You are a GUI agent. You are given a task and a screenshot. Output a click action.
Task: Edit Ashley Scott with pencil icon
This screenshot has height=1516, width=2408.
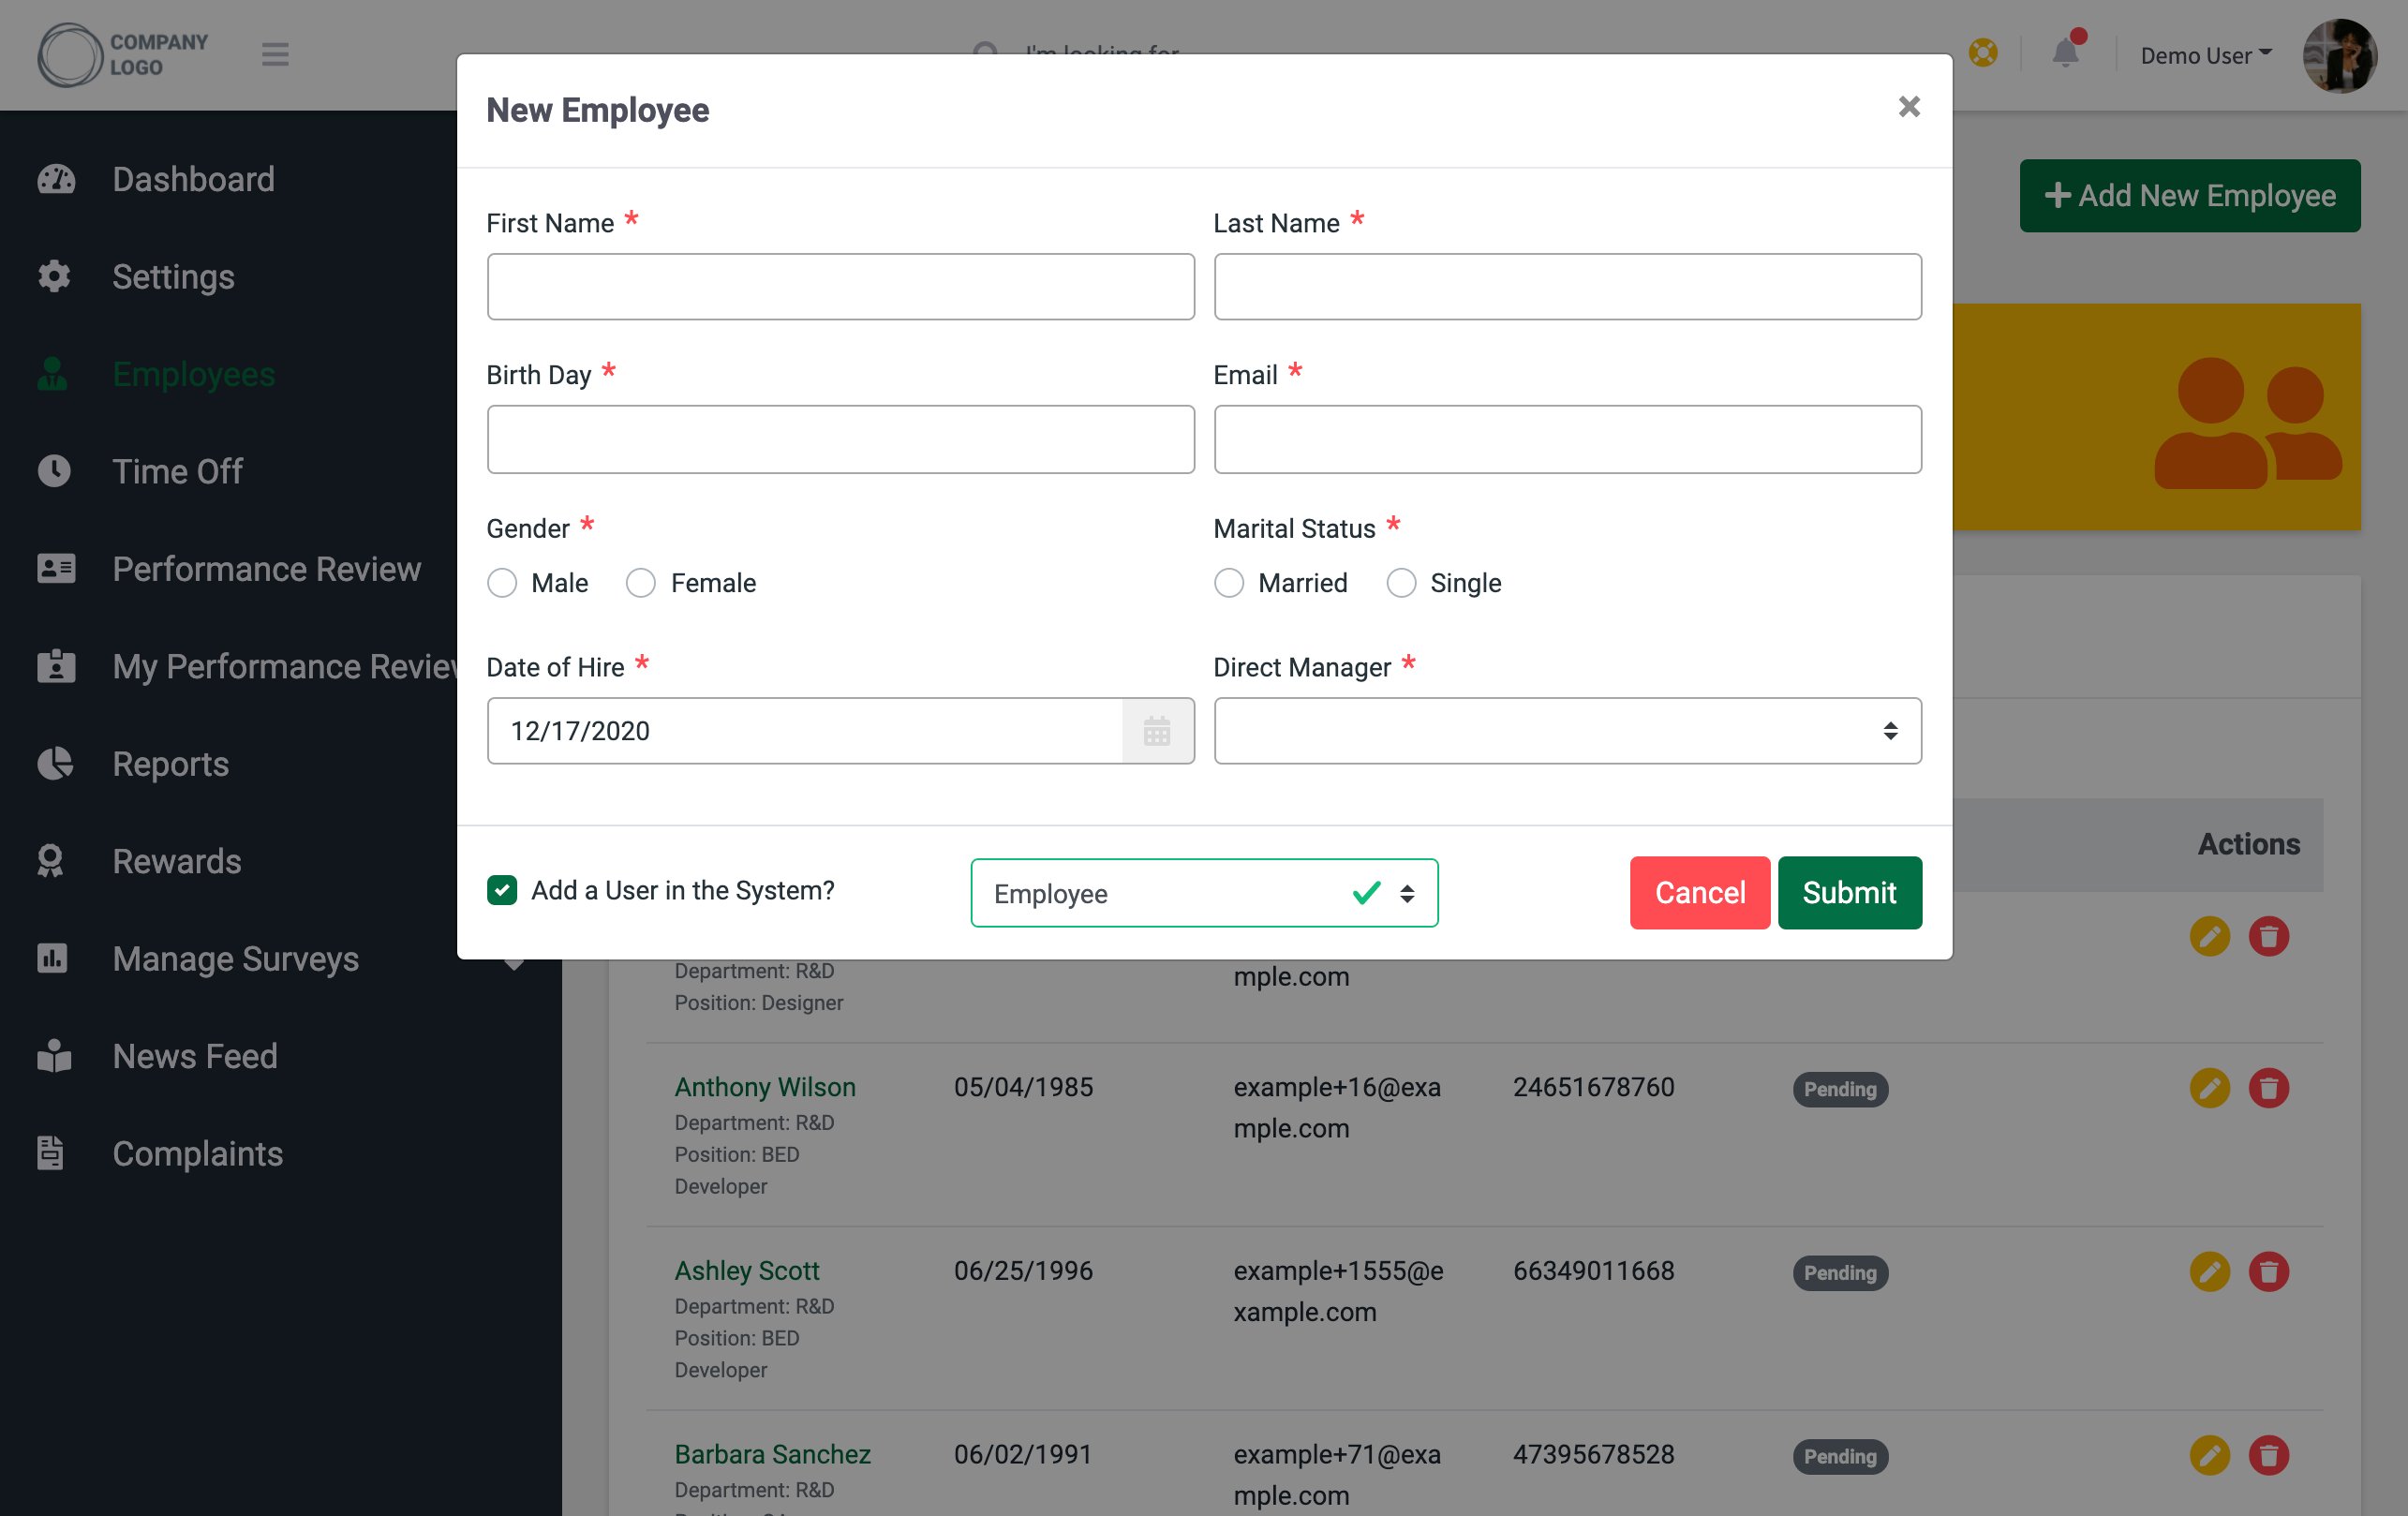[2210, 1272]
